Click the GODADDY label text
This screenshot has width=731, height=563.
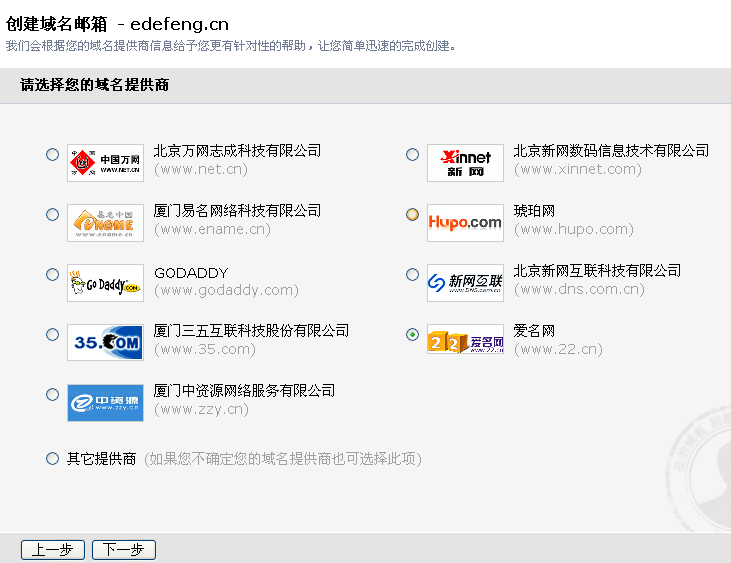coord(191,273)
